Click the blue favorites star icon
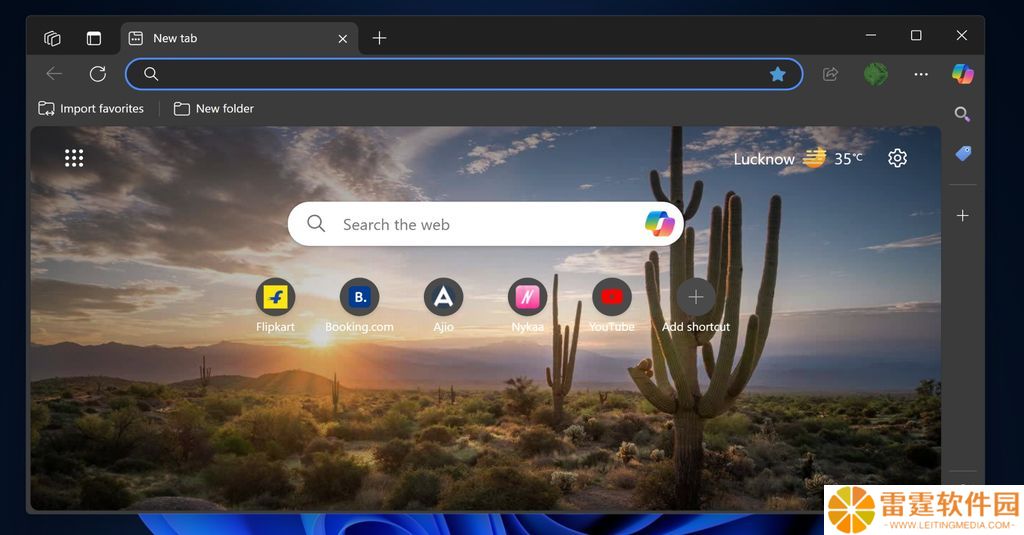The height and width of the screenshot is (535, 1024). [777, 74]
